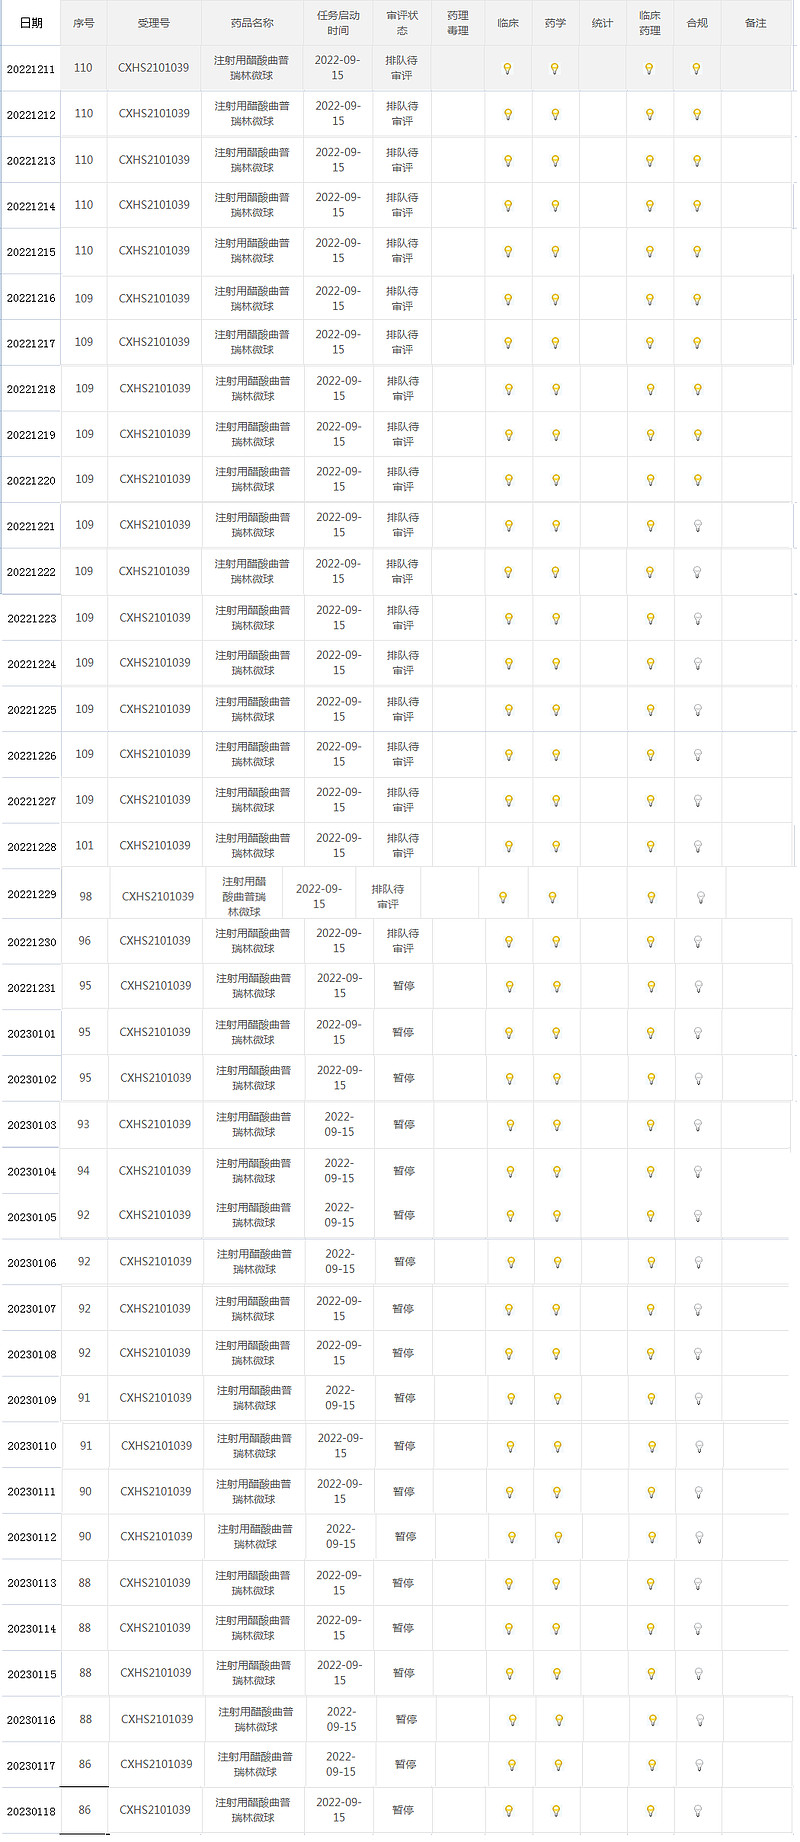
Task: Click the 日期 column header
Action: click(32, 23)
